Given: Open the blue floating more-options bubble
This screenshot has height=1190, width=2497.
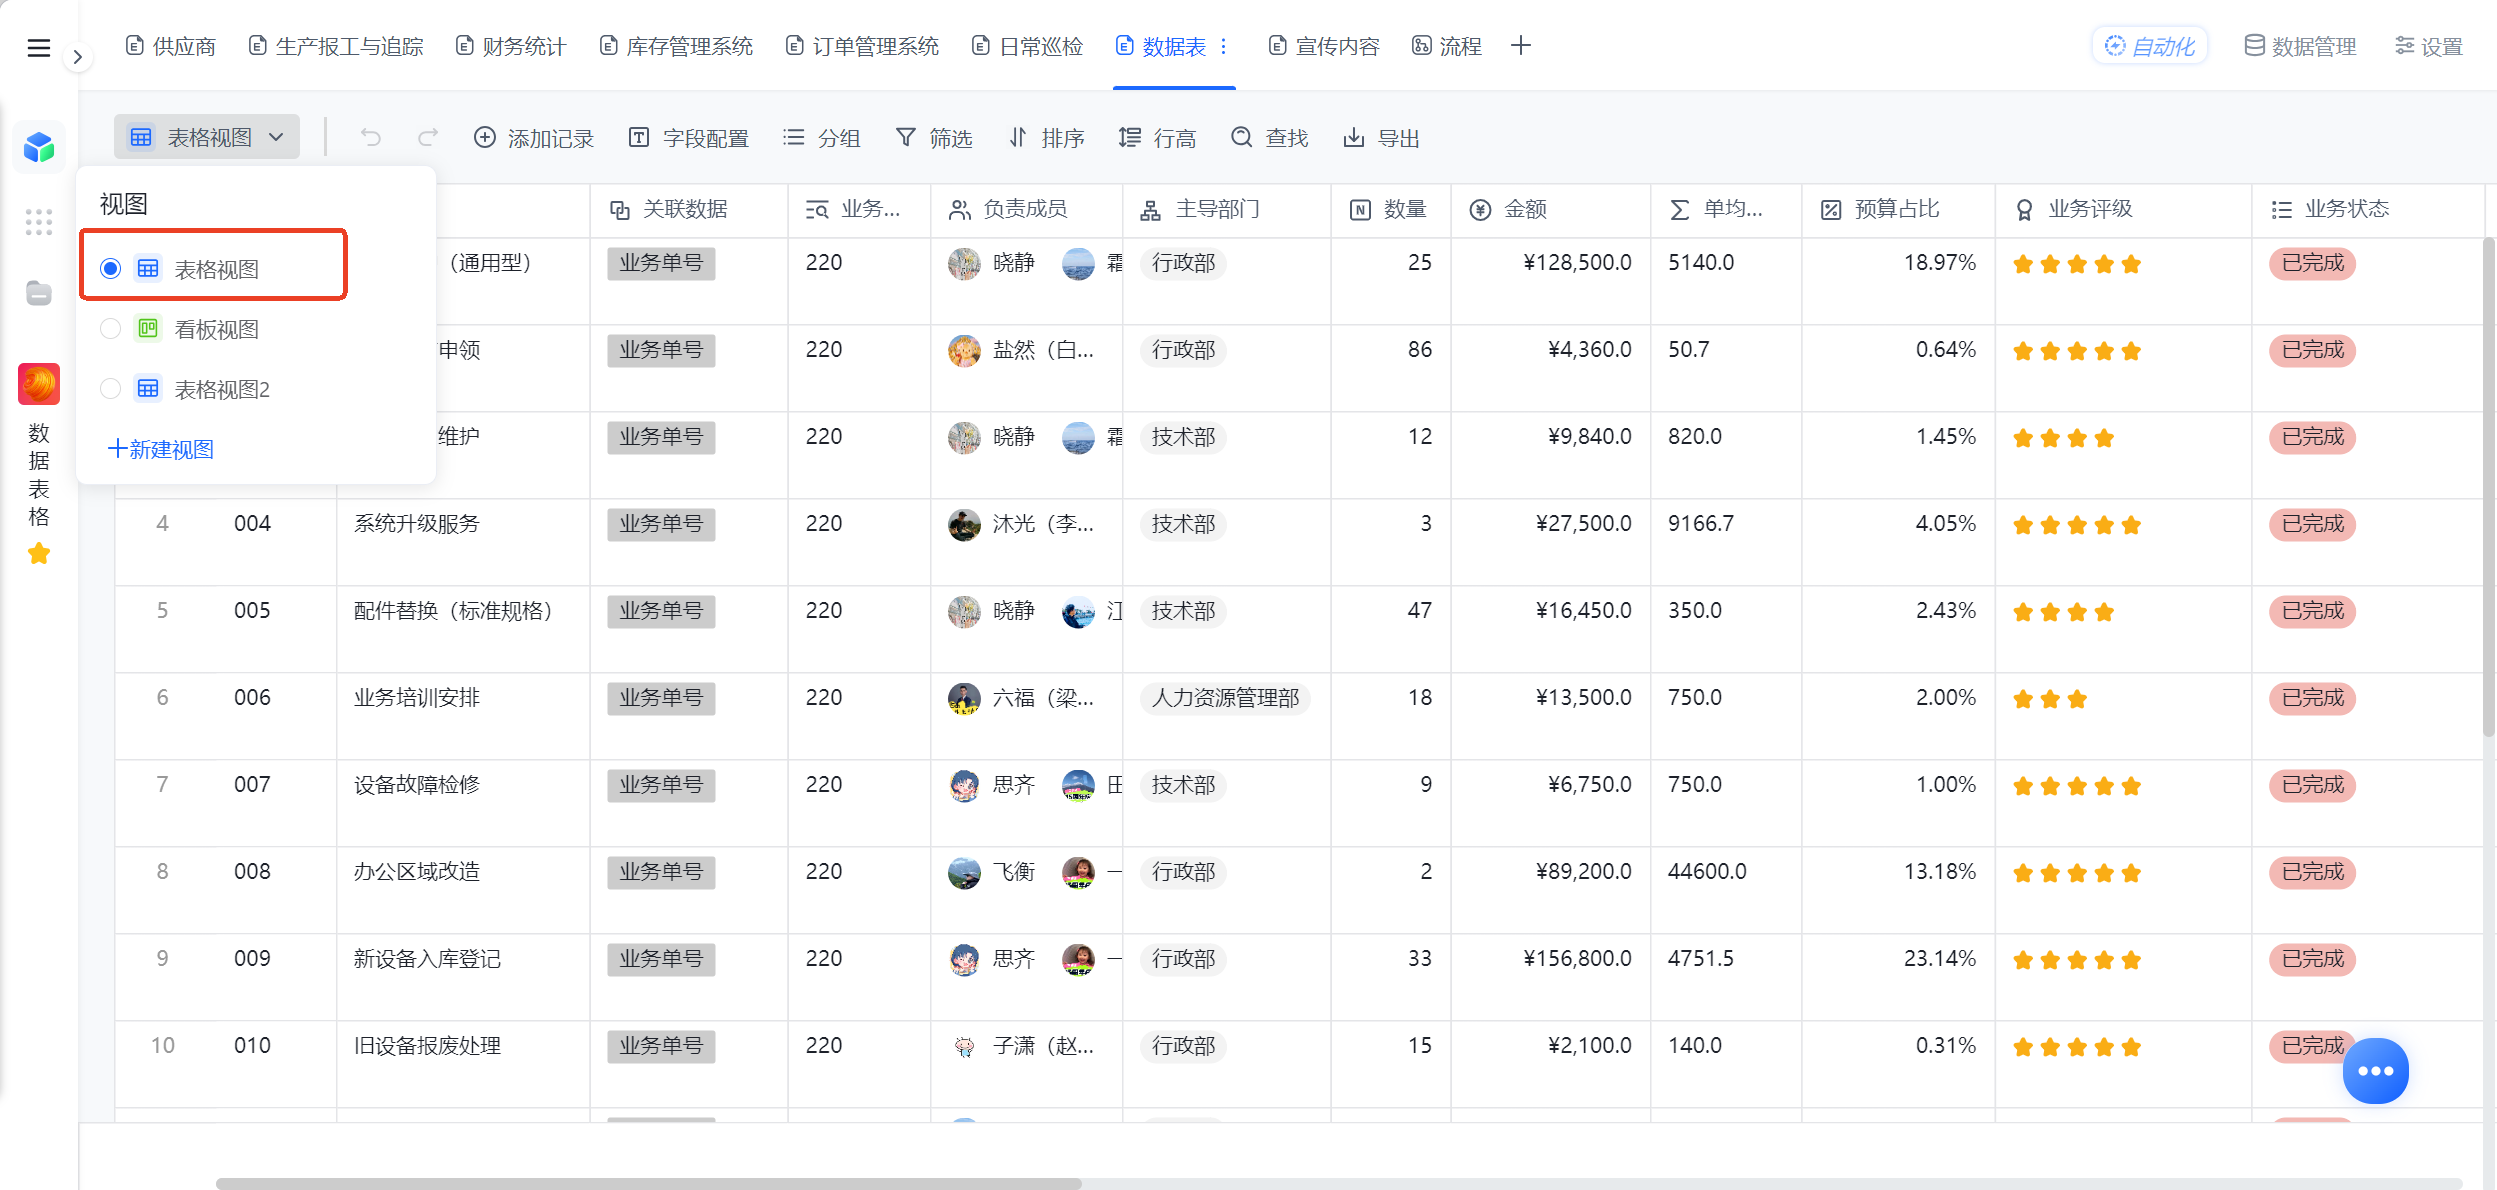Looking at the screenshot, I should tap(2376, 1071).
